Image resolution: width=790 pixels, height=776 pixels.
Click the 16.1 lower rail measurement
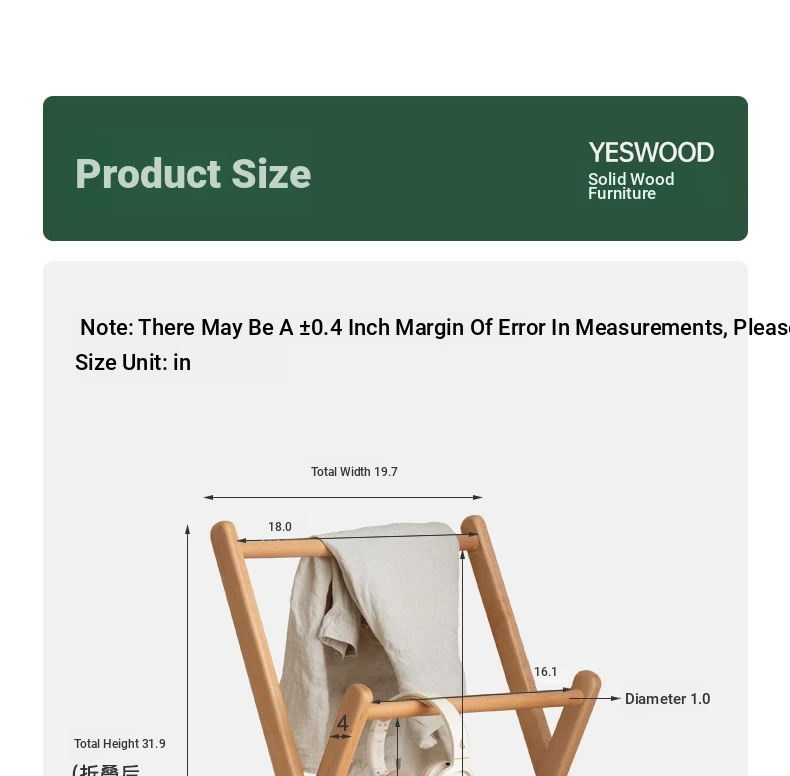coord(546,672)
